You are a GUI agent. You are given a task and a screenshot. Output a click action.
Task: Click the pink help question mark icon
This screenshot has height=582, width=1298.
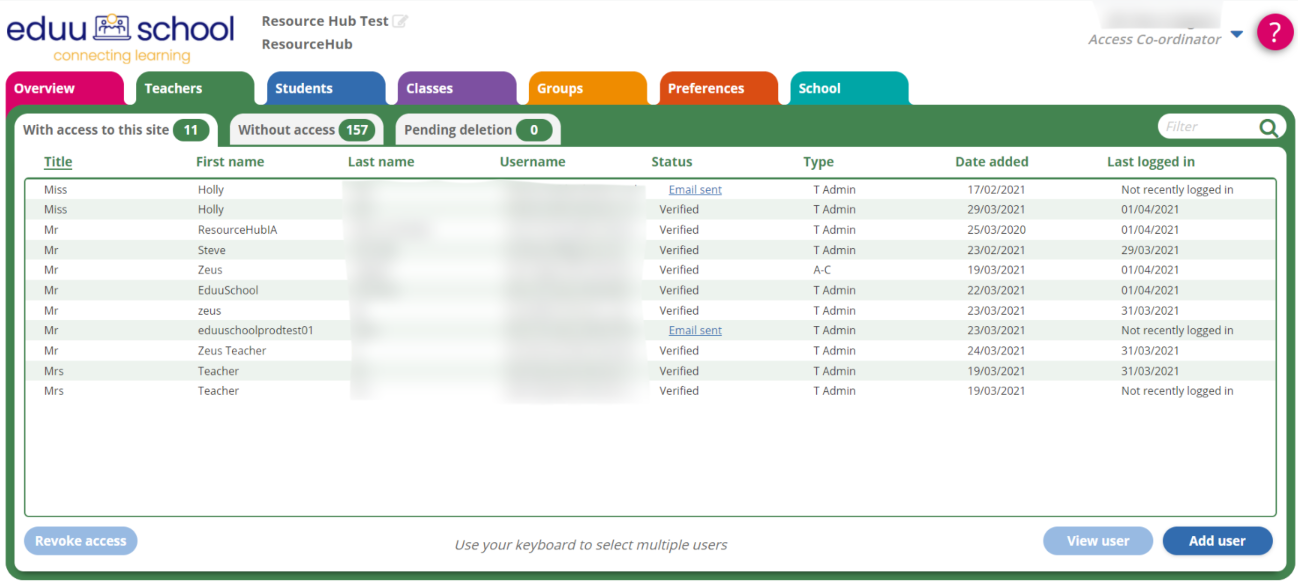coord(1274,32)
